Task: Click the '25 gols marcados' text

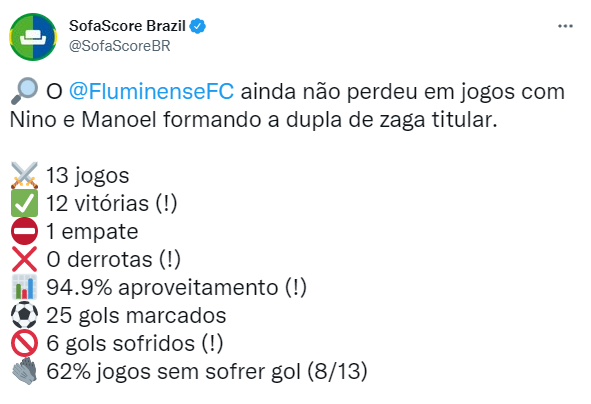Action: 136,316
